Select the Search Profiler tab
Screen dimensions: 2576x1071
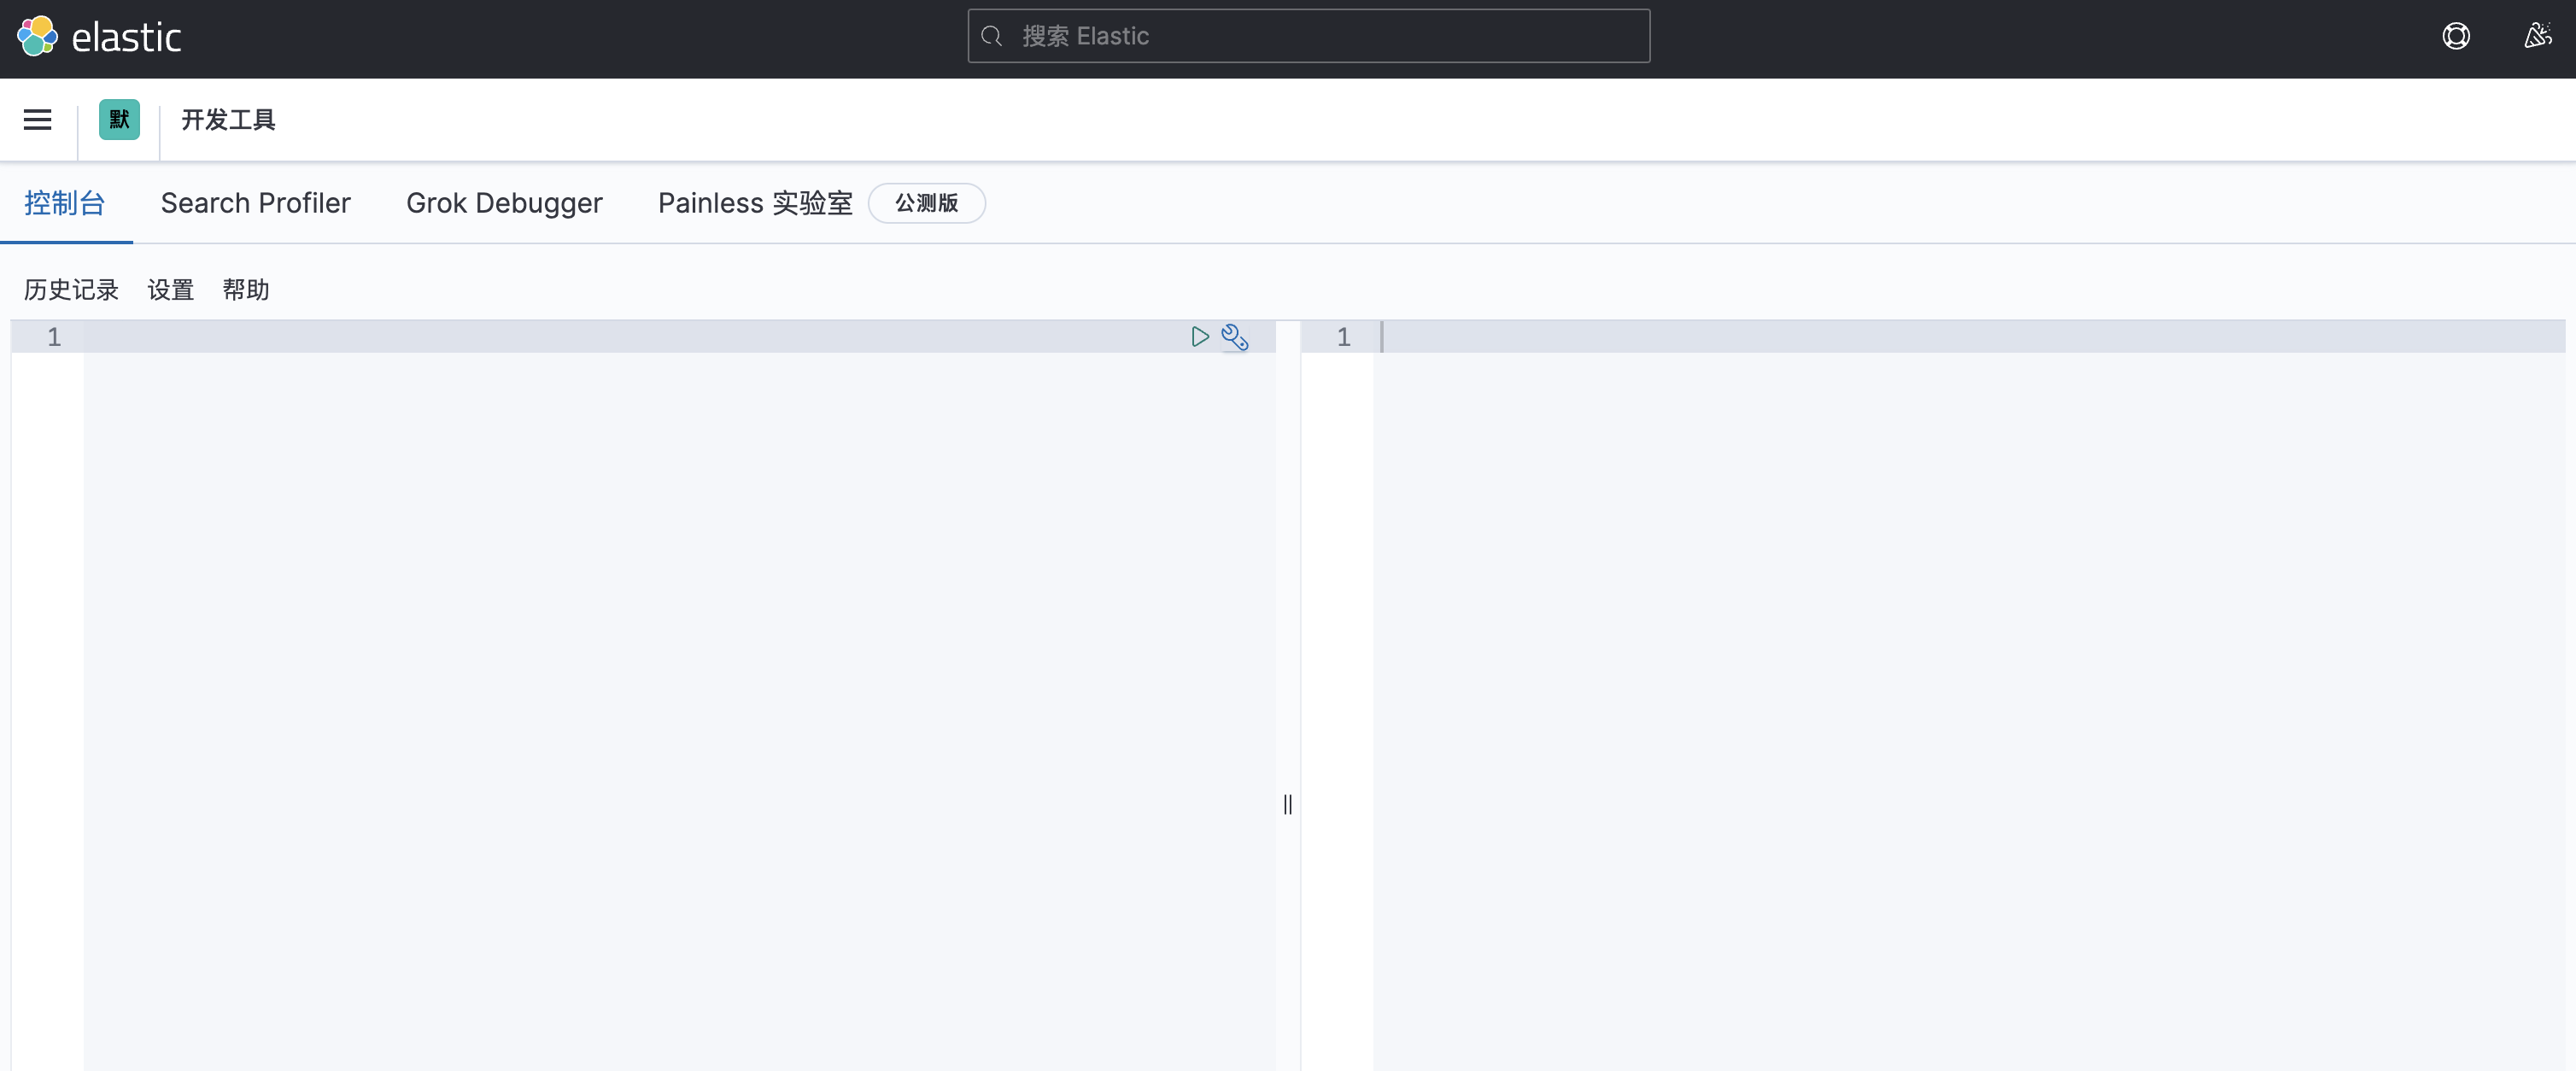pyautogui.click(x=256, y=202)
